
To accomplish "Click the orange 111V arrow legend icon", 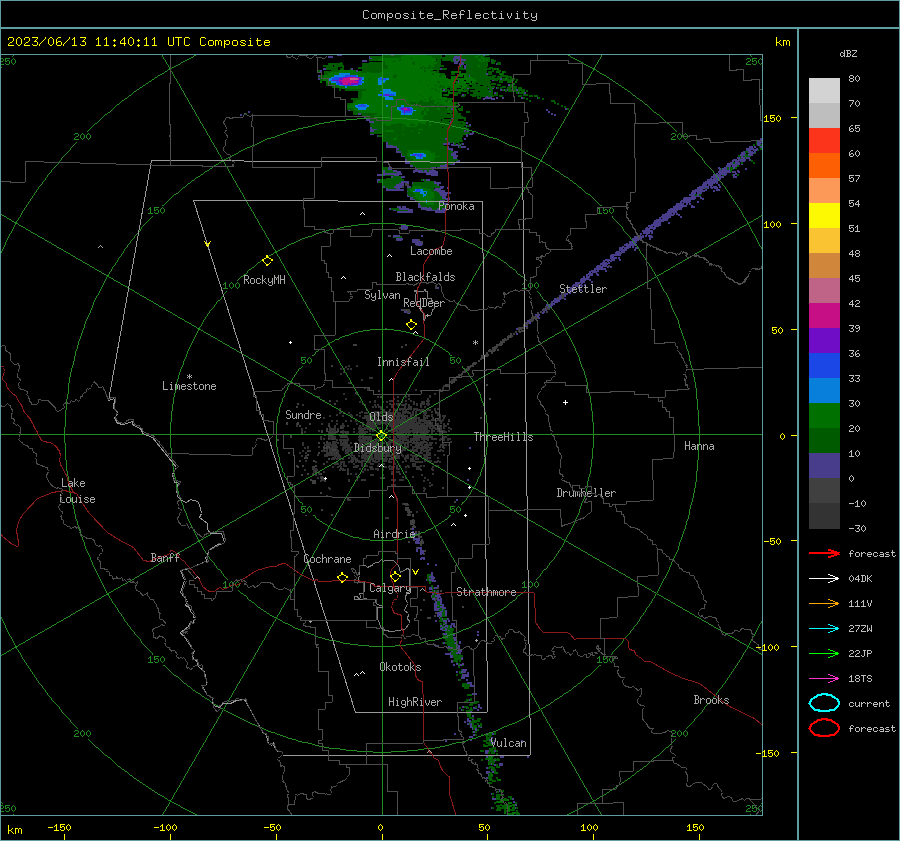I will [824, 603].
